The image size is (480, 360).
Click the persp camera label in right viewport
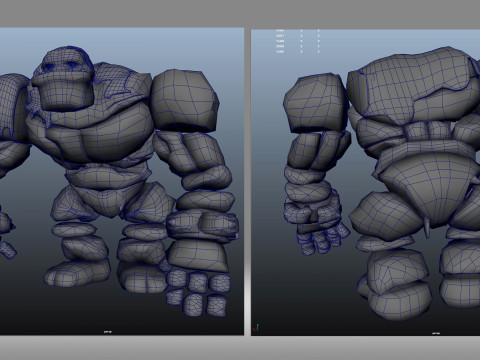tap(436, 333)
